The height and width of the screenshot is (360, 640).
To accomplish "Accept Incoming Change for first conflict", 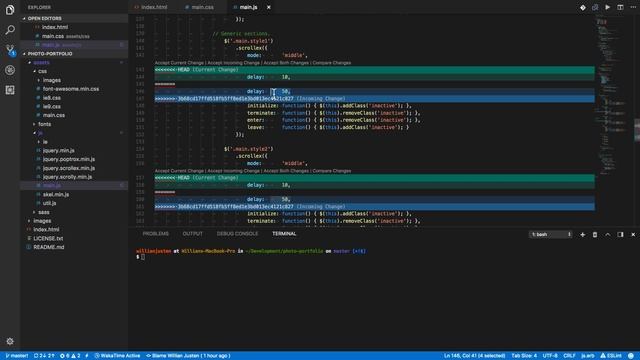I will pyautogui.click(x=233, y=63).
